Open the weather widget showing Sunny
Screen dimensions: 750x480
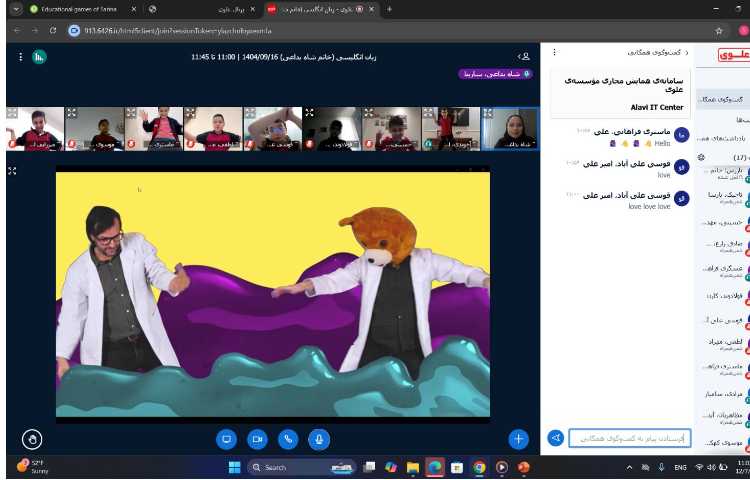tap(33, 467)
